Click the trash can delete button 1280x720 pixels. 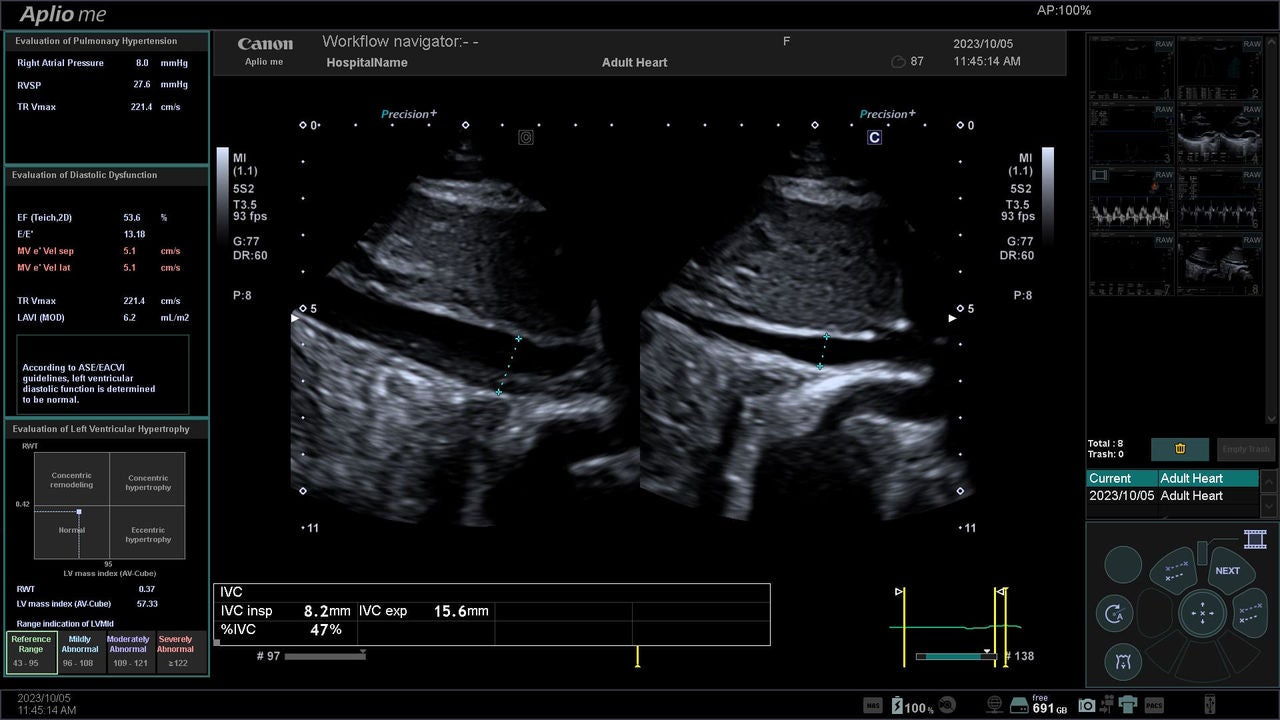coord(1180,449)
